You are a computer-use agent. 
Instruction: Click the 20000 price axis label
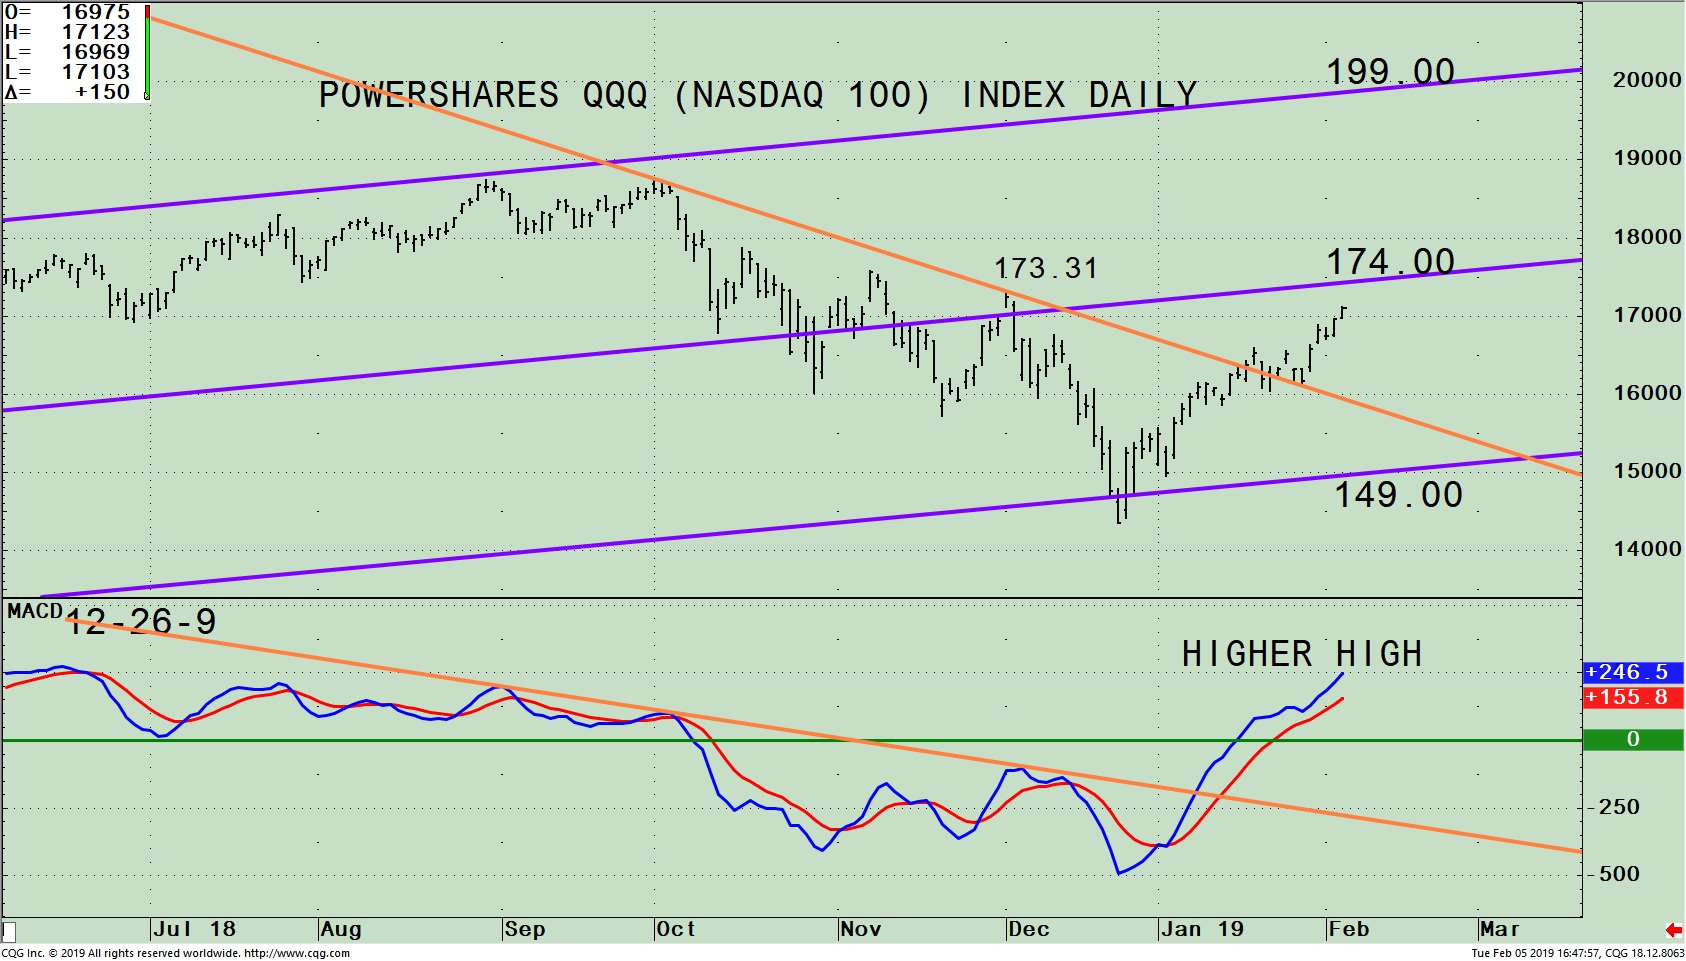pos(1647,80)
